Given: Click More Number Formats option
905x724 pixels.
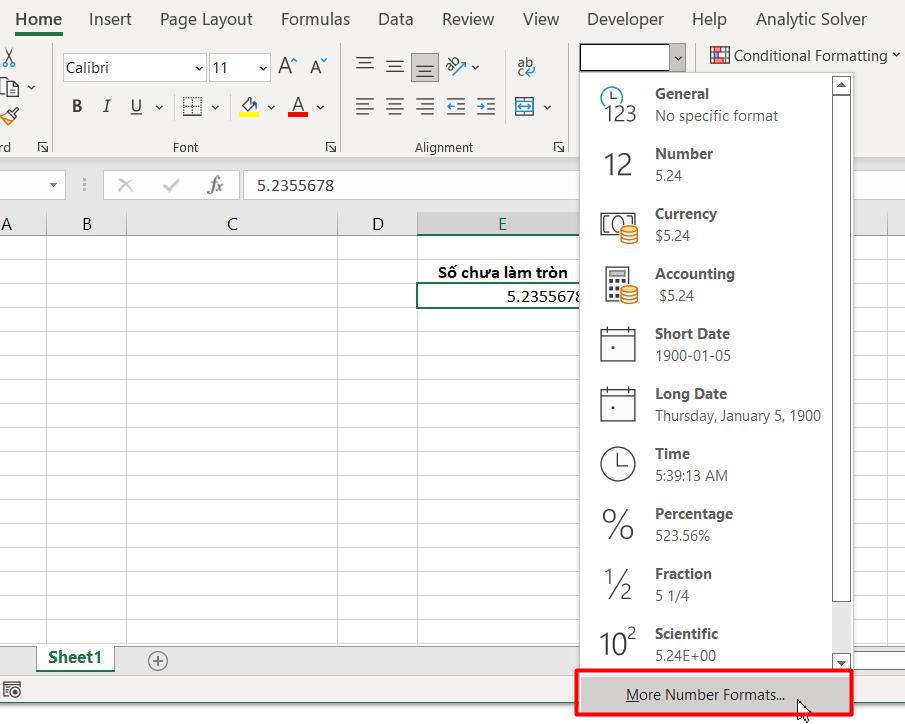Looking at the screenshot, I should click(x=705, y=695).
